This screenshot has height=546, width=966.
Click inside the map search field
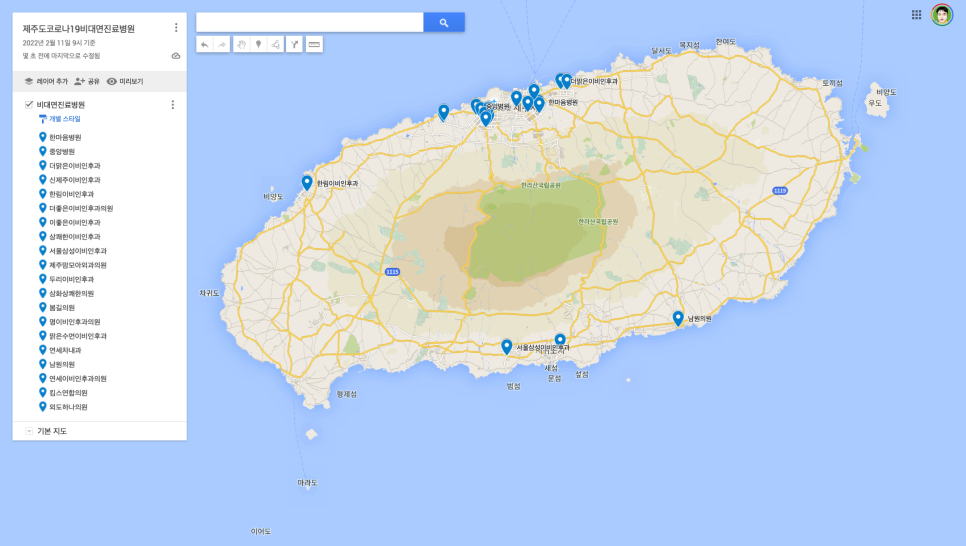click(x=310, y=22)
